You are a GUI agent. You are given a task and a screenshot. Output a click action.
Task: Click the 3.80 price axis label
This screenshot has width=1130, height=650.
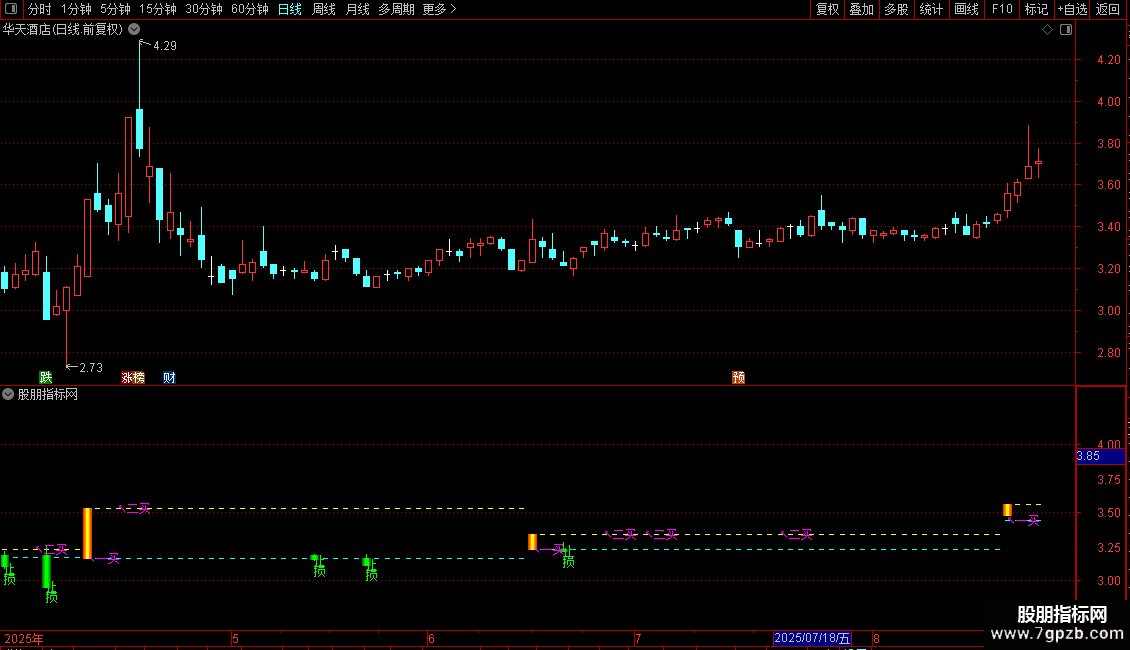point(1108,143)
